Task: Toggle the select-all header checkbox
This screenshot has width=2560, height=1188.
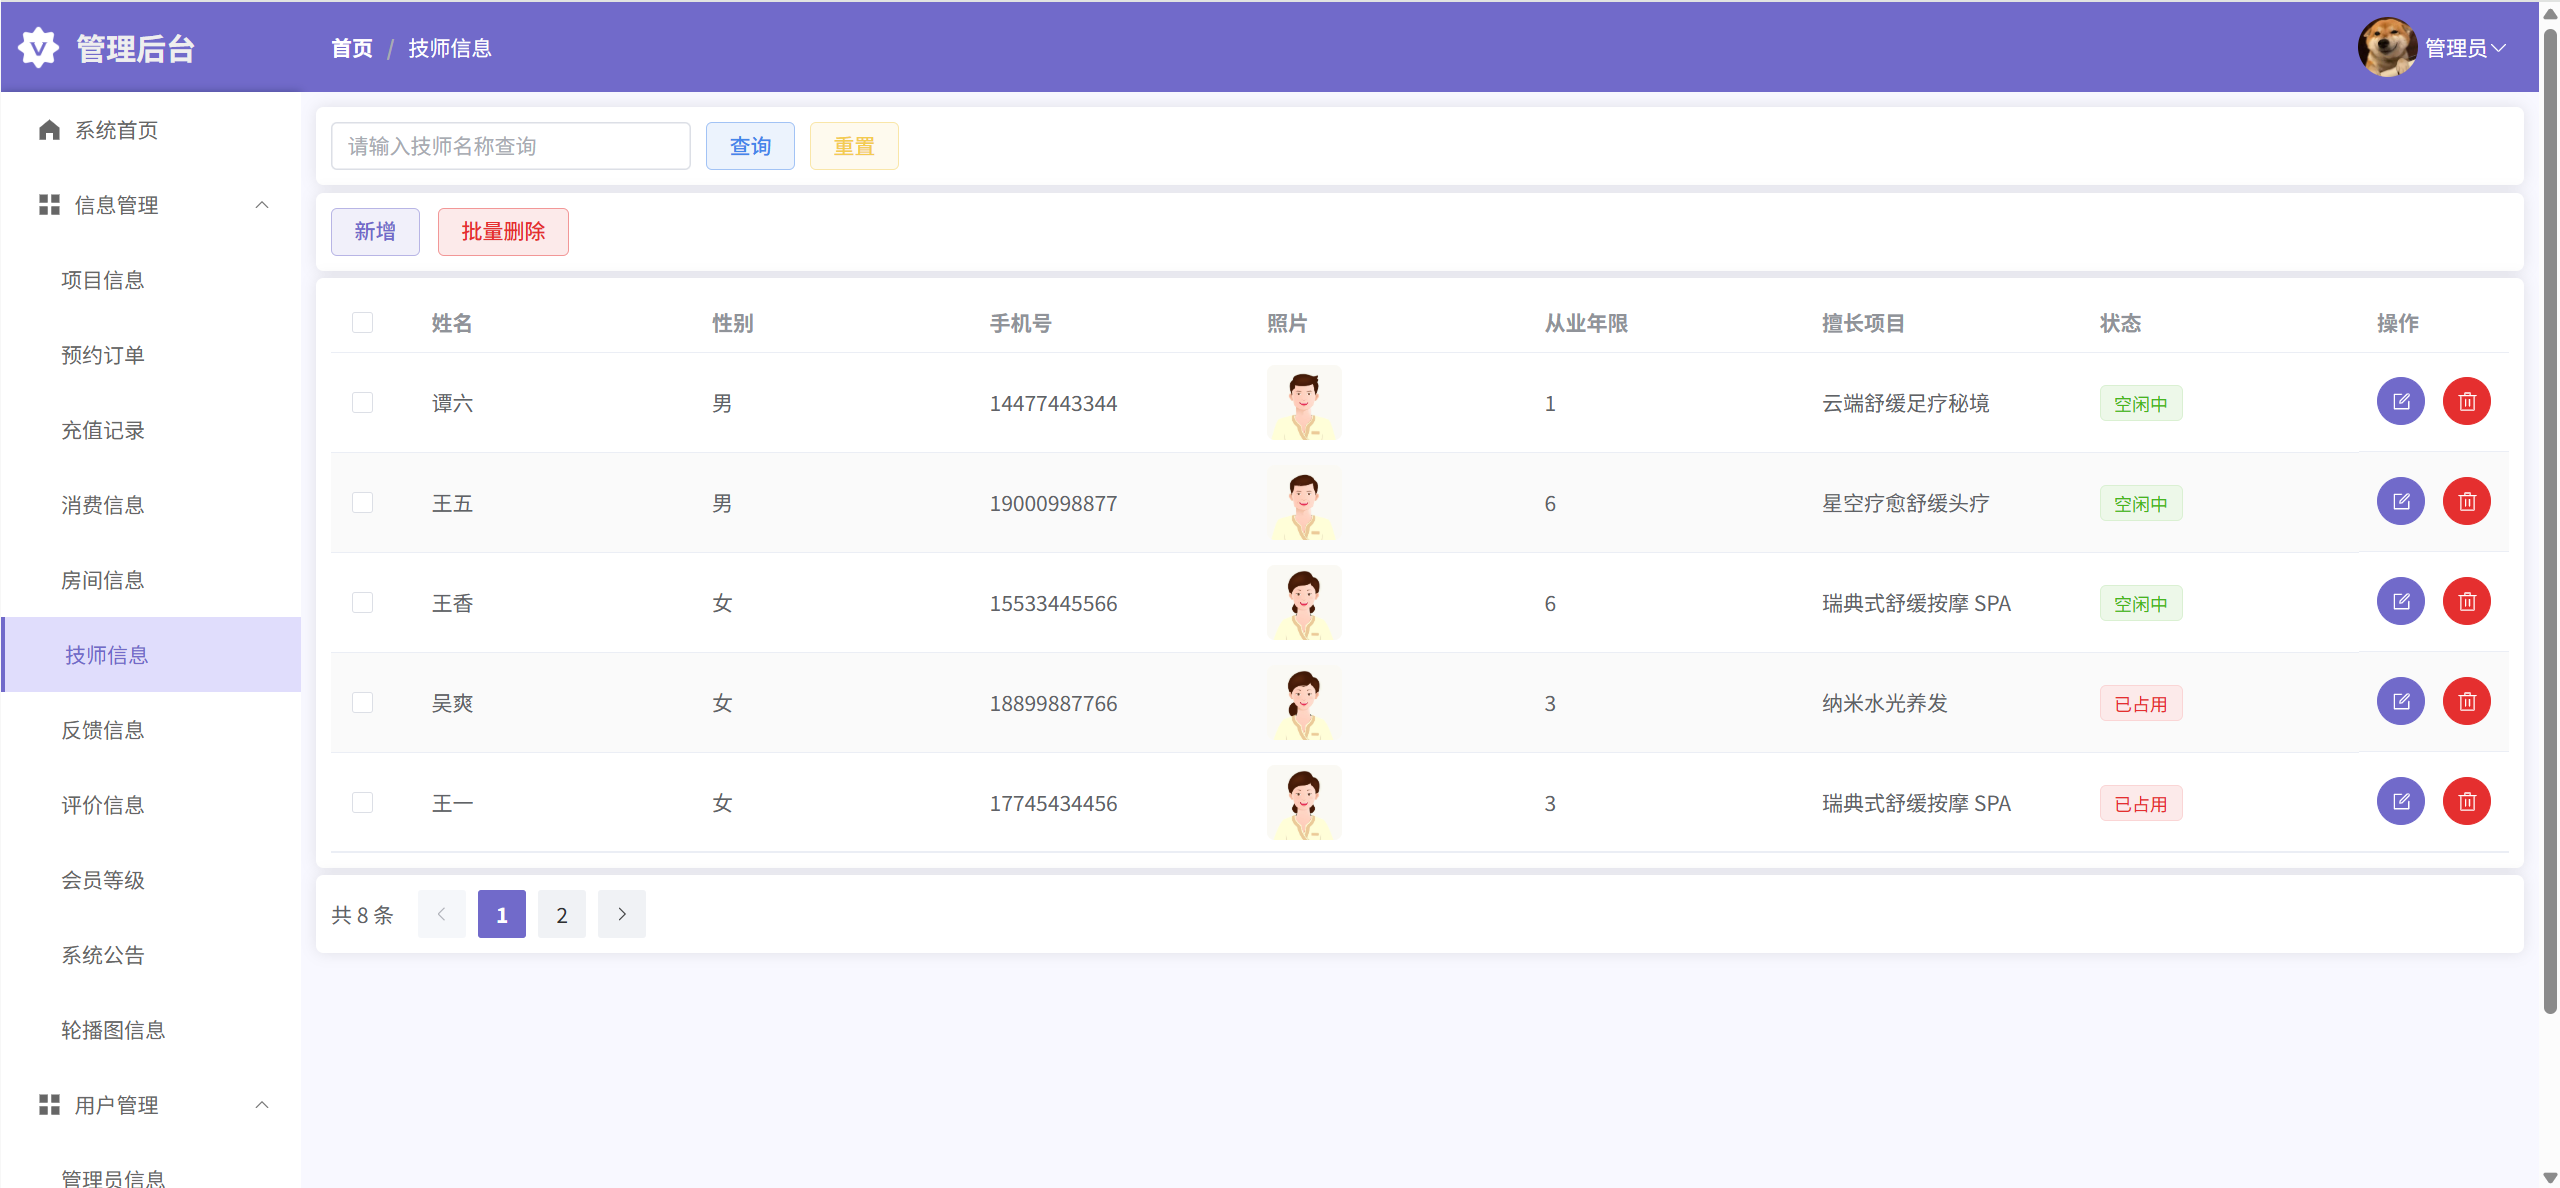Action: tap(362, 322)
